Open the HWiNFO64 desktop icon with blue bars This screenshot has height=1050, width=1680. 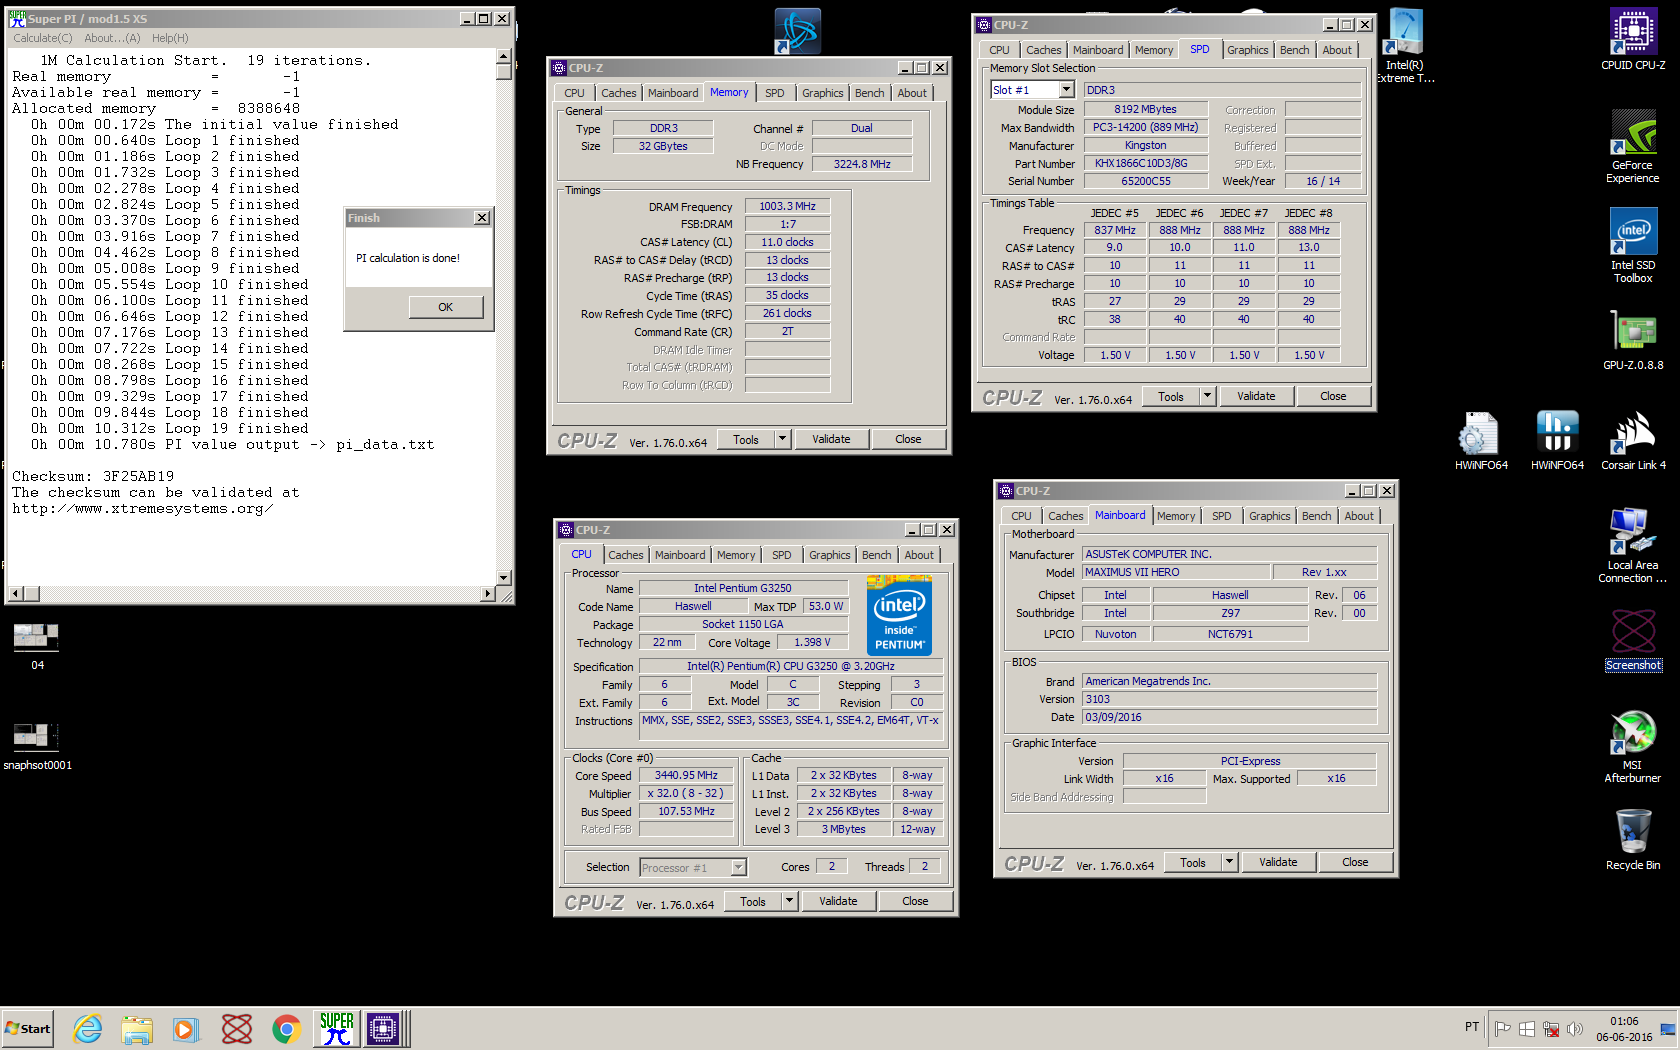1557,440
